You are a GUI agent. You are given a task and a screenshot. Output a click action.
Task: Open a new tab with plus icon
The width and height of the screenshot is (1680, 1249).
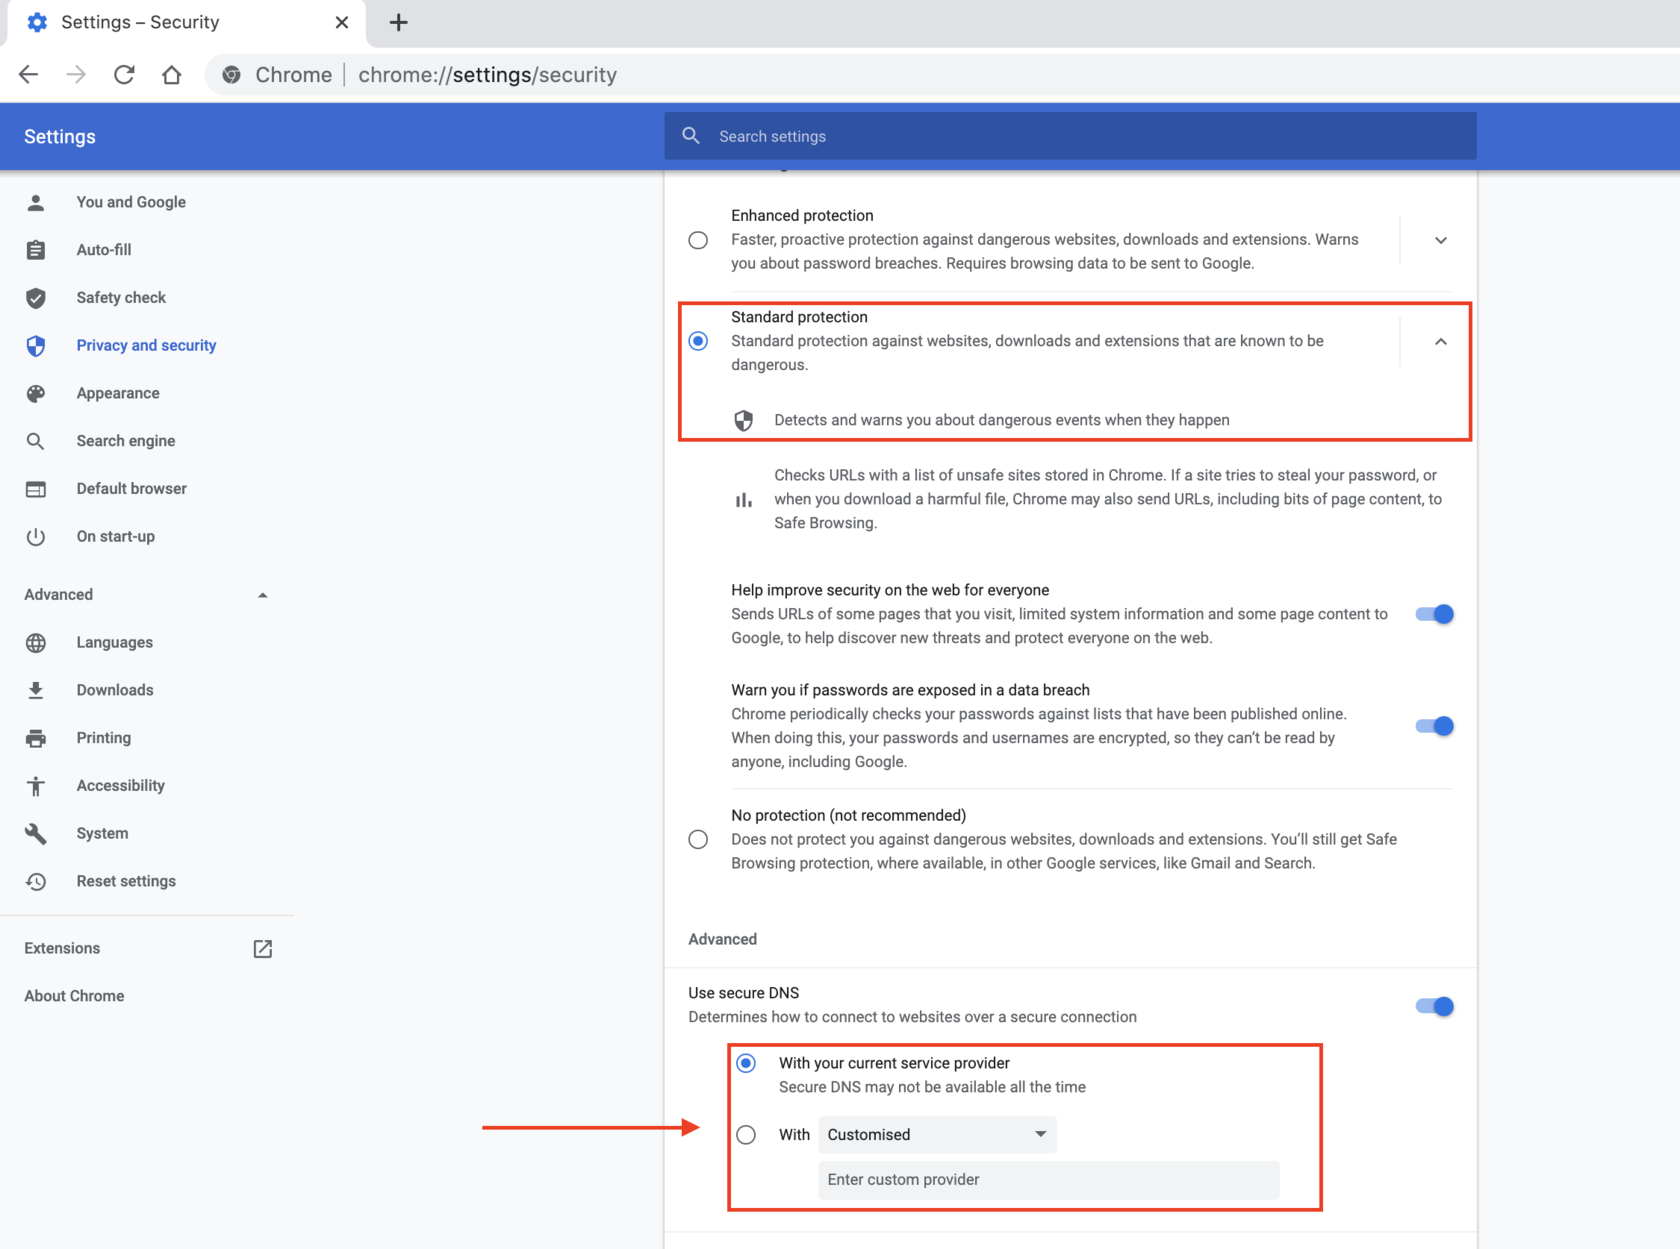[398, 22]
